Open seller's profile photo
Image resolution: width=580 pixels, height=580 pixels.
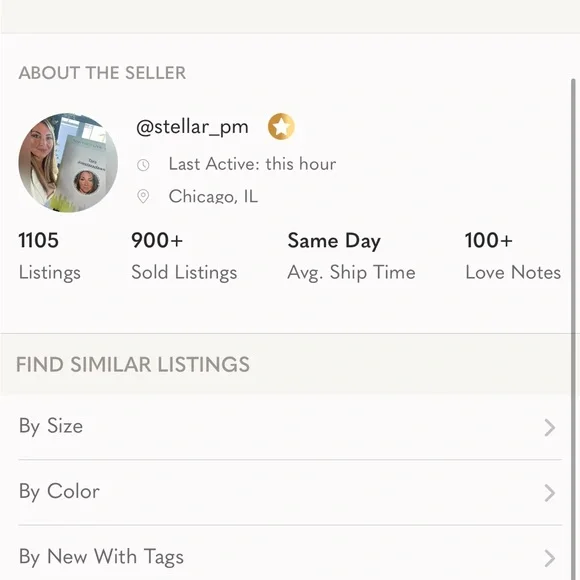(68, 163)
